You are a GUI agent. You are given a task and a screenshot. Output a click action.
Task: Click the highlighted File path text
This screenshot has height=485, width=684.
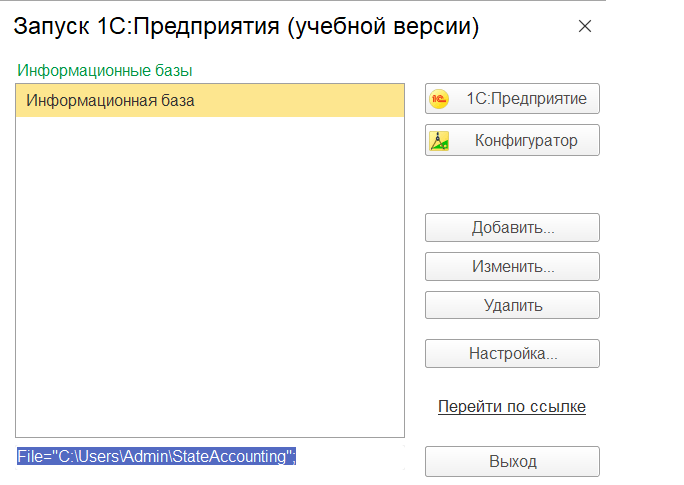(x=156, y=457)
